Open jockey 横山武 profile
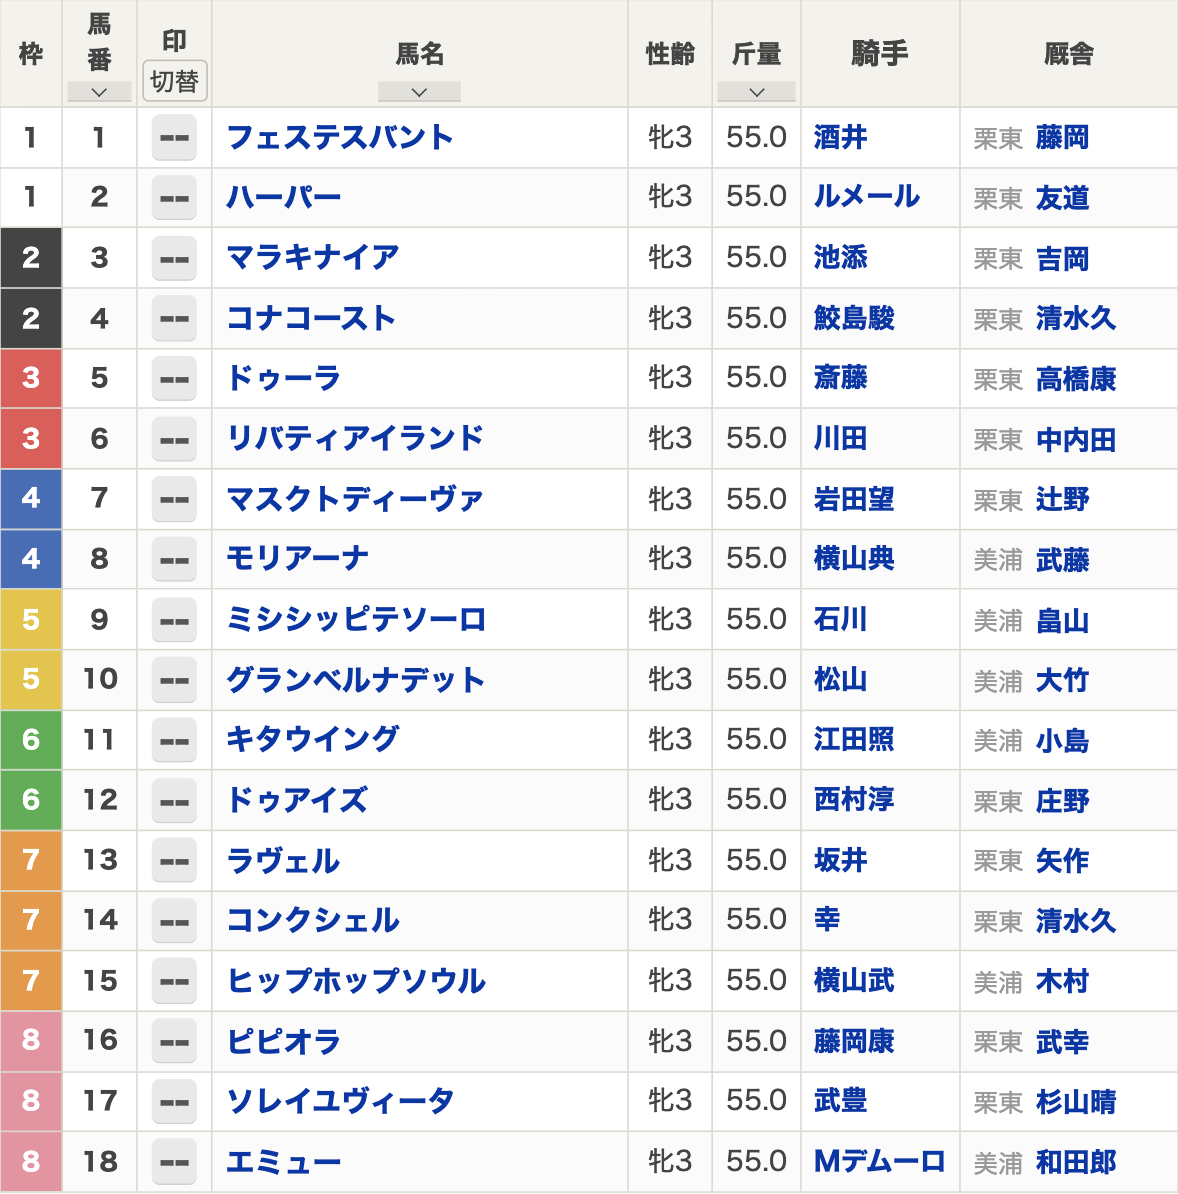 tap(854, 981)
